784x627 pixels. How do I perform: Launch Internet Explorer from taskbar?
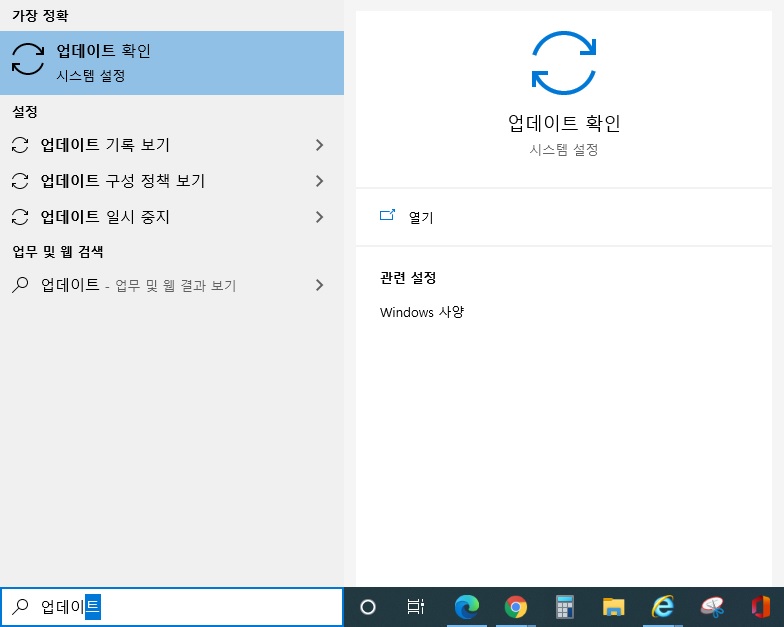point(662,606)
